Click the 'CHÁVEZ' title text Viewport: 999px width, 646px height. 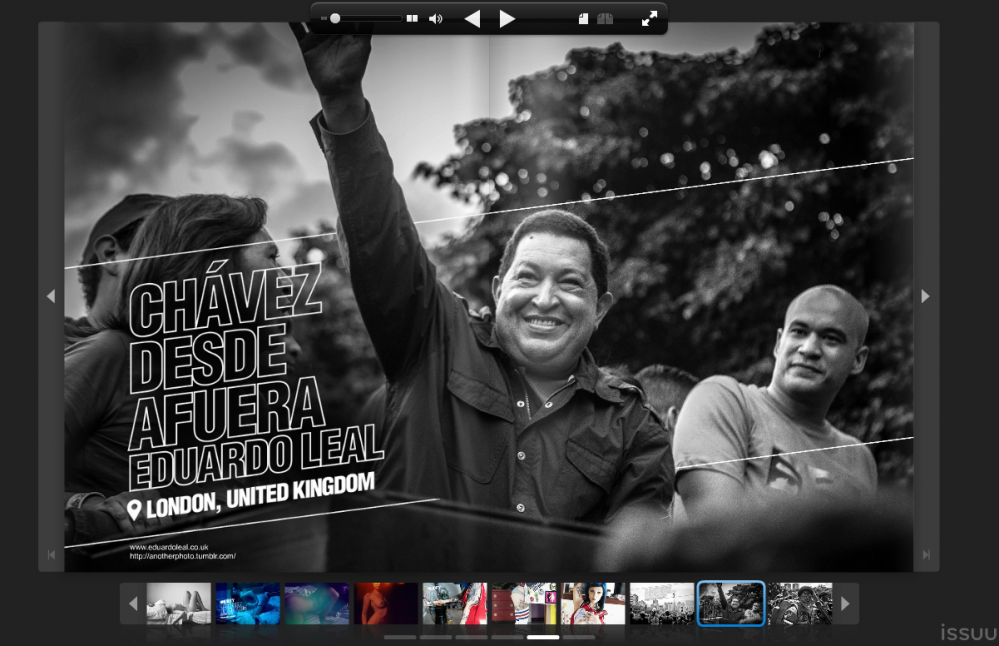225,298
